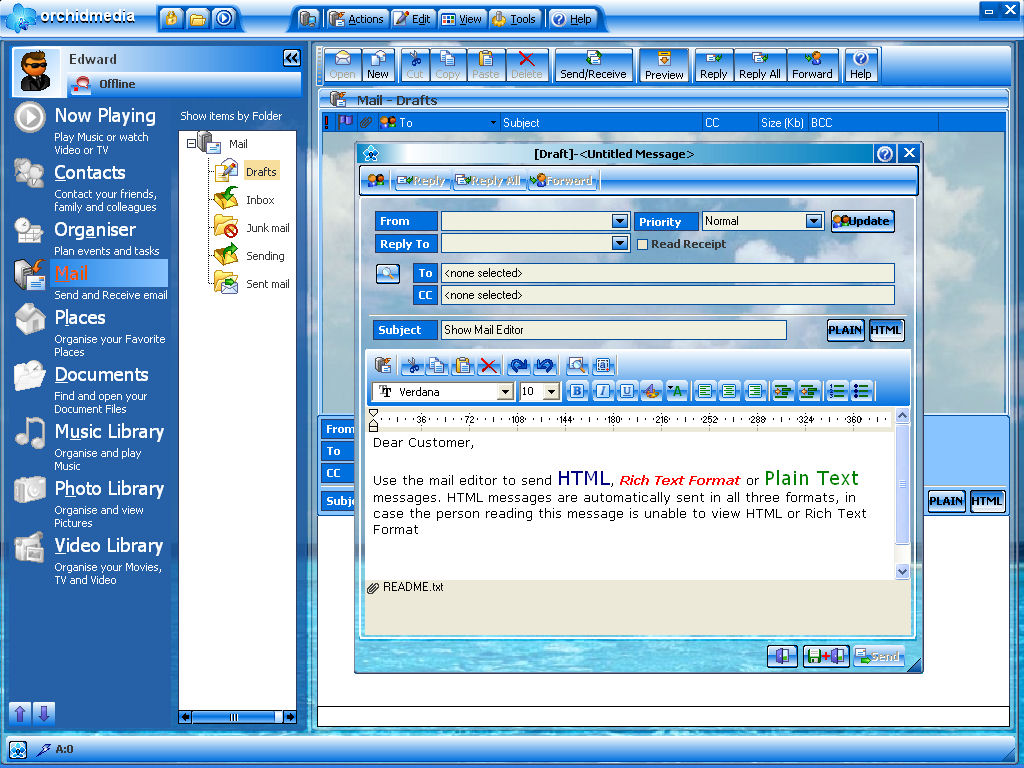This screenshot has width=1024, height=768.
Task: Click the left curved arrow icon in the editor
Action: tap(519, 366)
